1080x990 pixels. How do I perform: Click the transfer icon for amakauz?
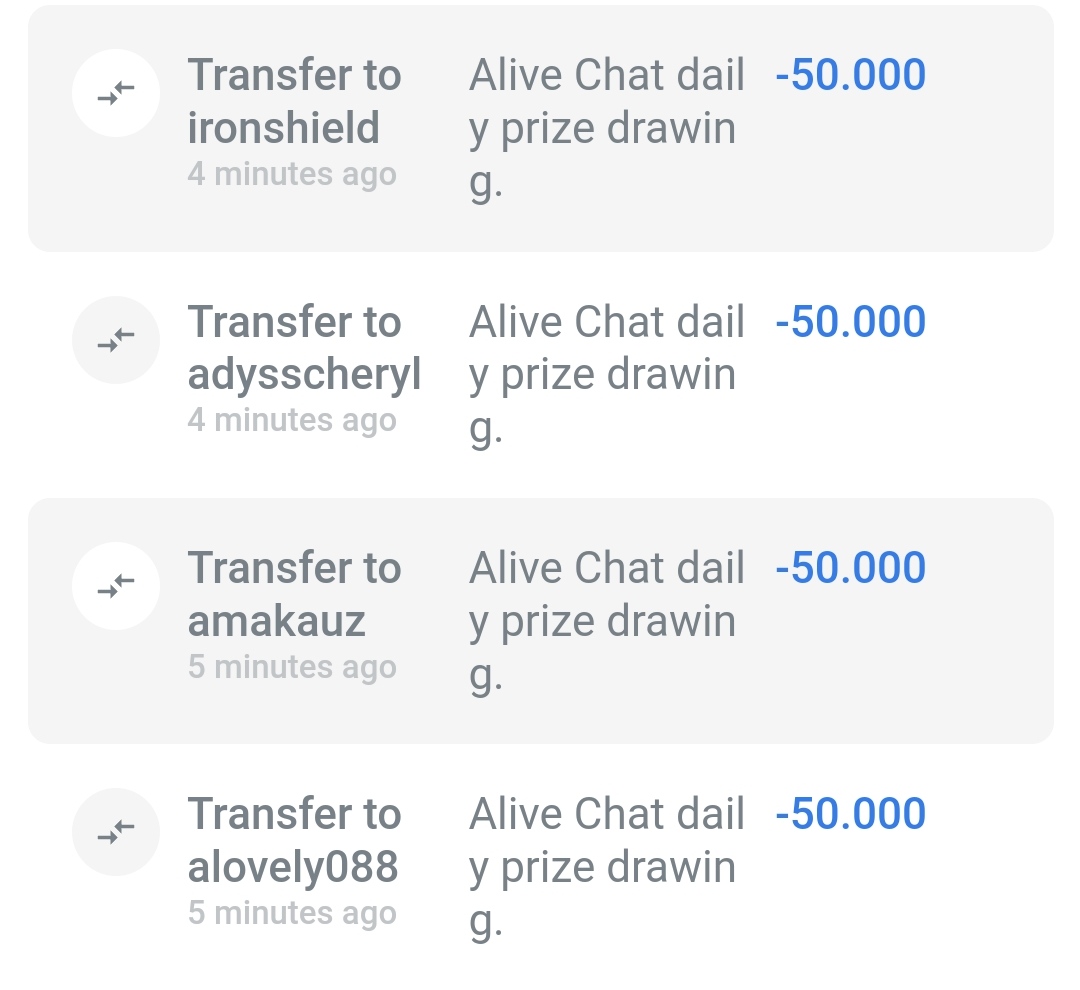pyautogui.click(x=116, y=586)
